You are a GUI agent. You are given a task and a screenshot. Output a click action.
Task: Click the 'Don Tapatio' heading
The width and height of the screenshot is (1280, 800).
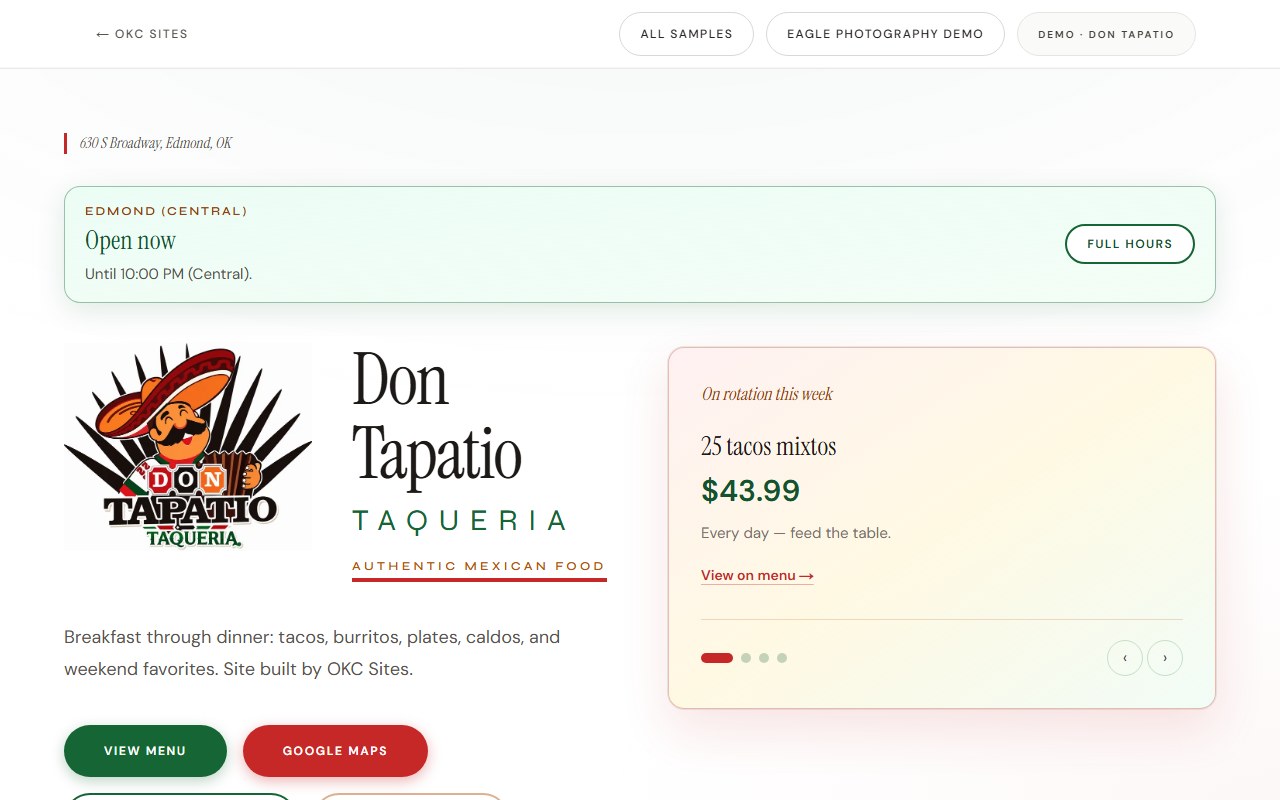pos(437,417)
